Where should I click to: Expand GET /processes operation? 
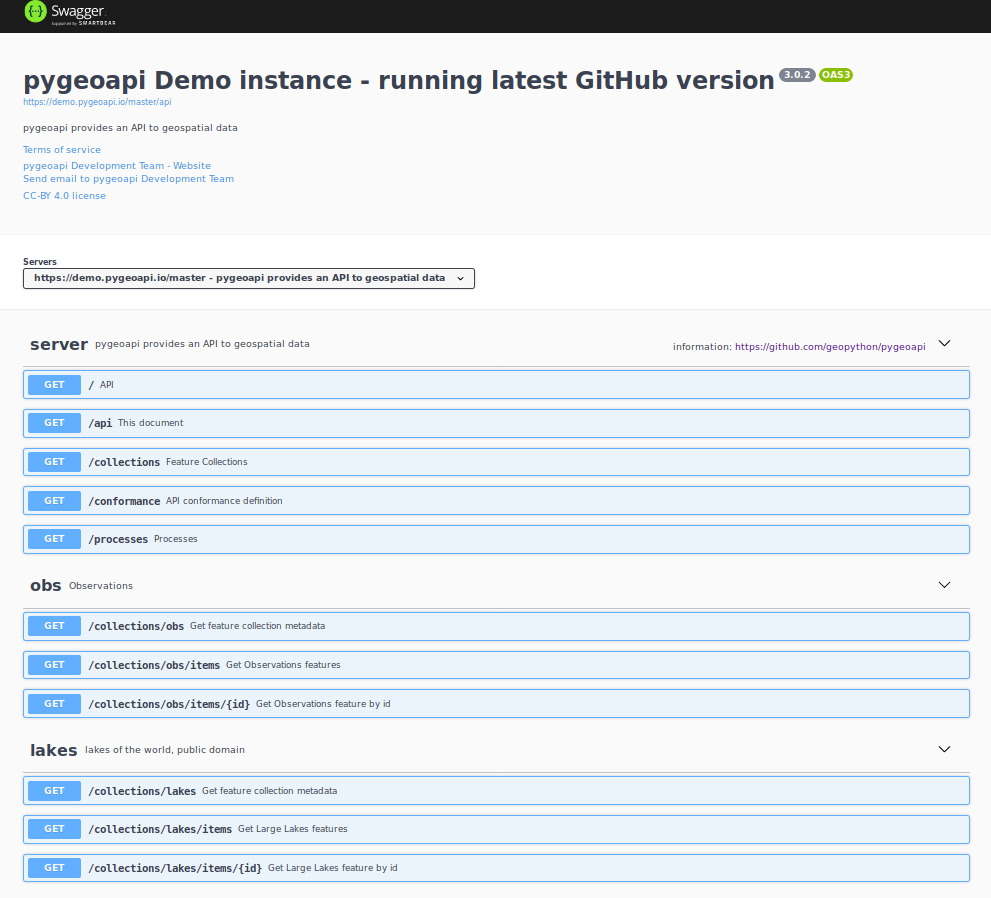tap(496, 539)
